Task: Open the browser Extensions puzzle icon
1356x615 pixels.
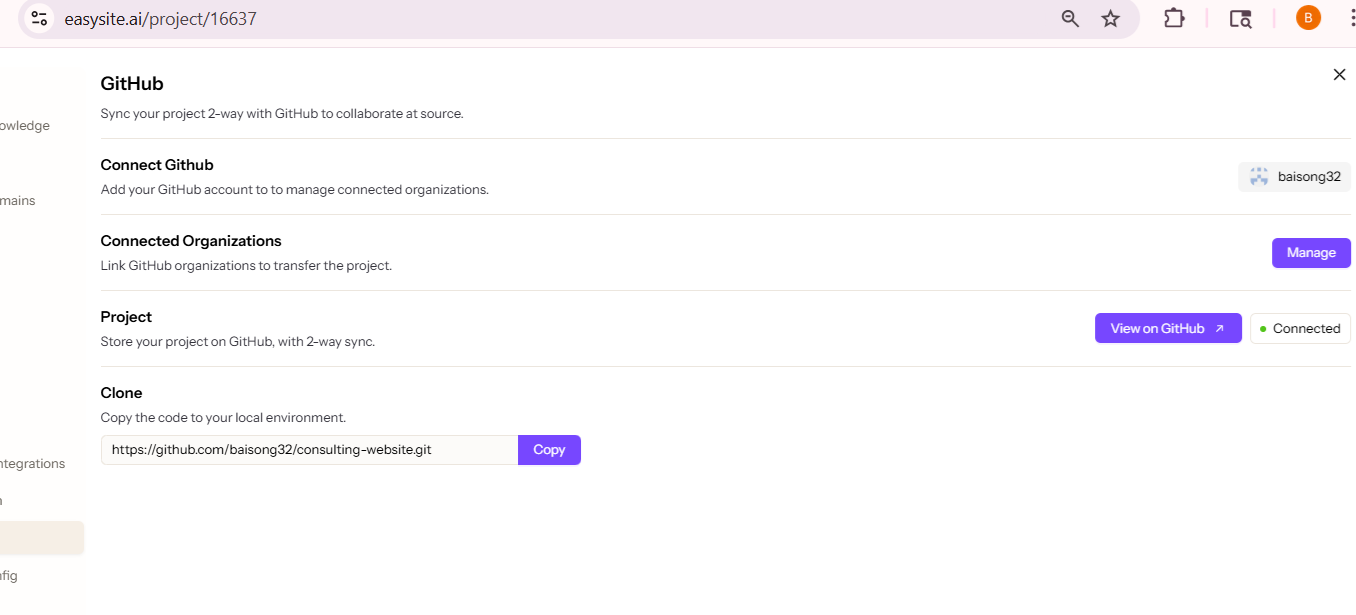Action: point(1174,18)
